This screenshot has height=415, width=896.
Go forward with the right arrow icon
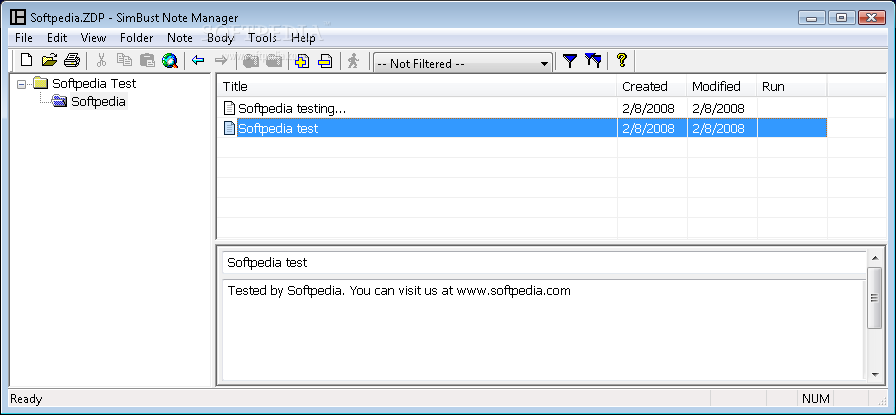pyautogui.click(x=221, y=60)
